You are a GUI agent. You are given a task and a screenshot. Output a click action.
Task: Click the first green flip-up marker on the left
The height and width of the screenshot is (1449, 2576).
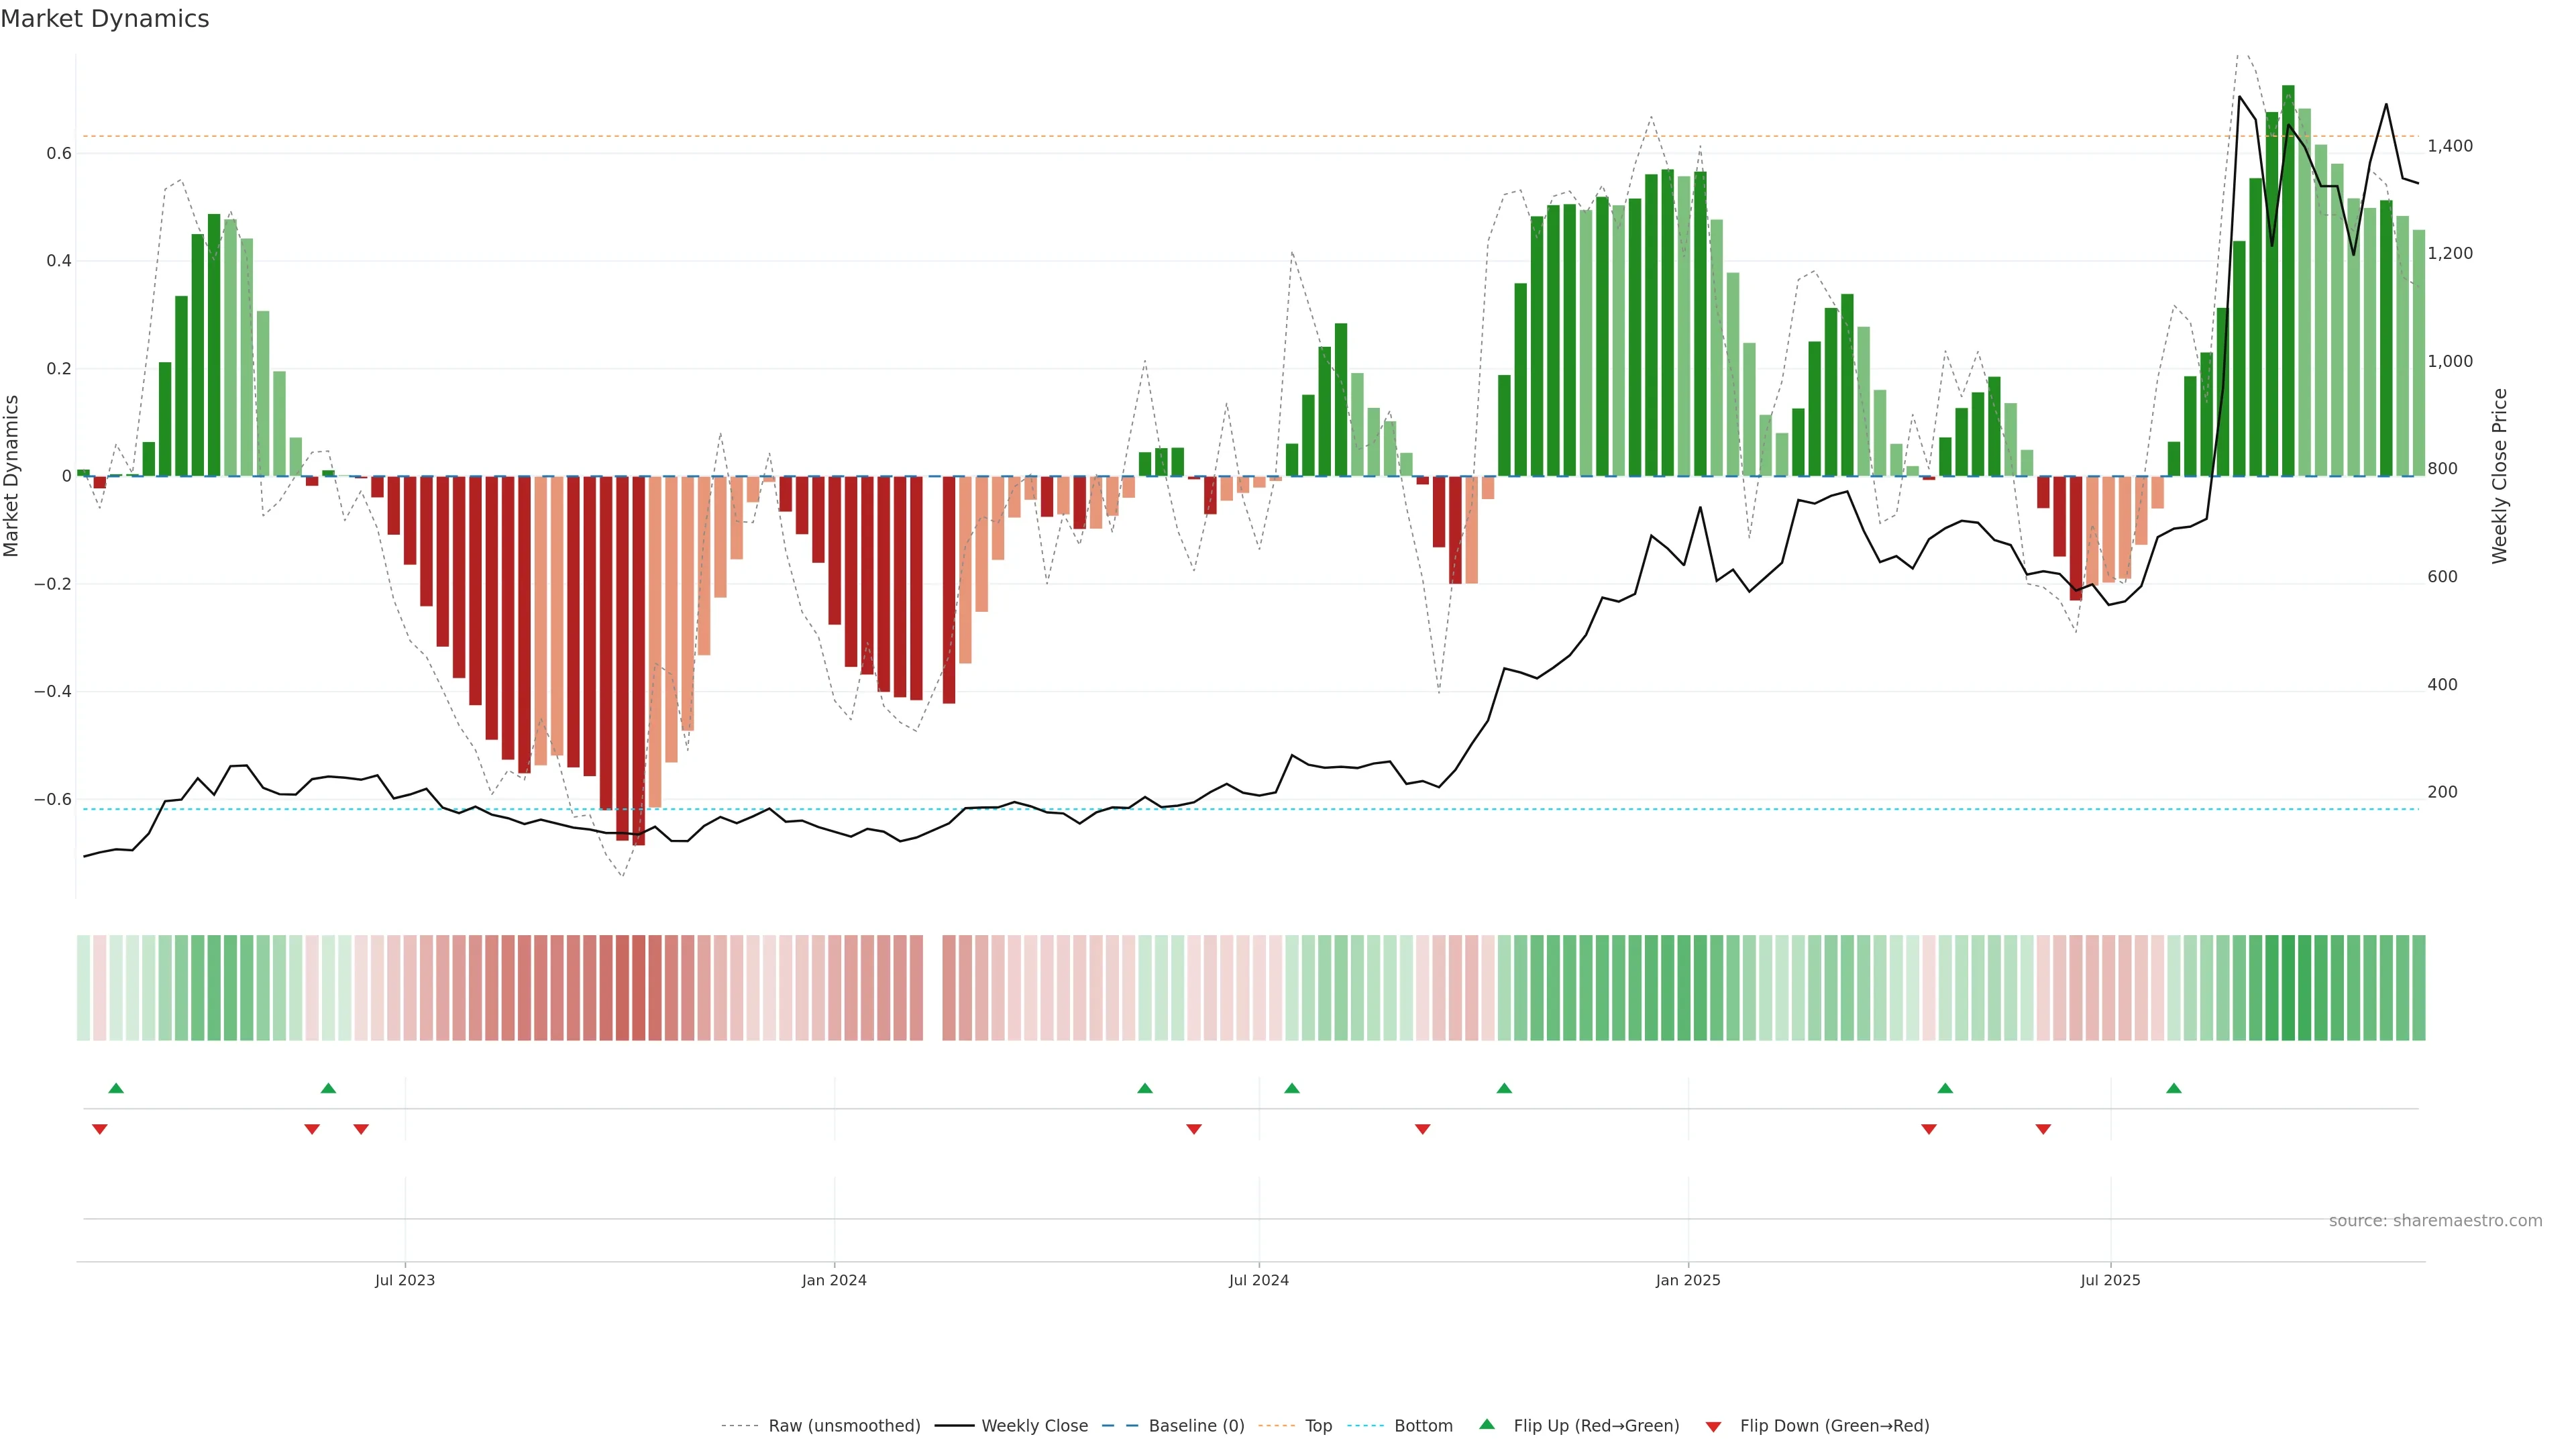point(116,1088)
